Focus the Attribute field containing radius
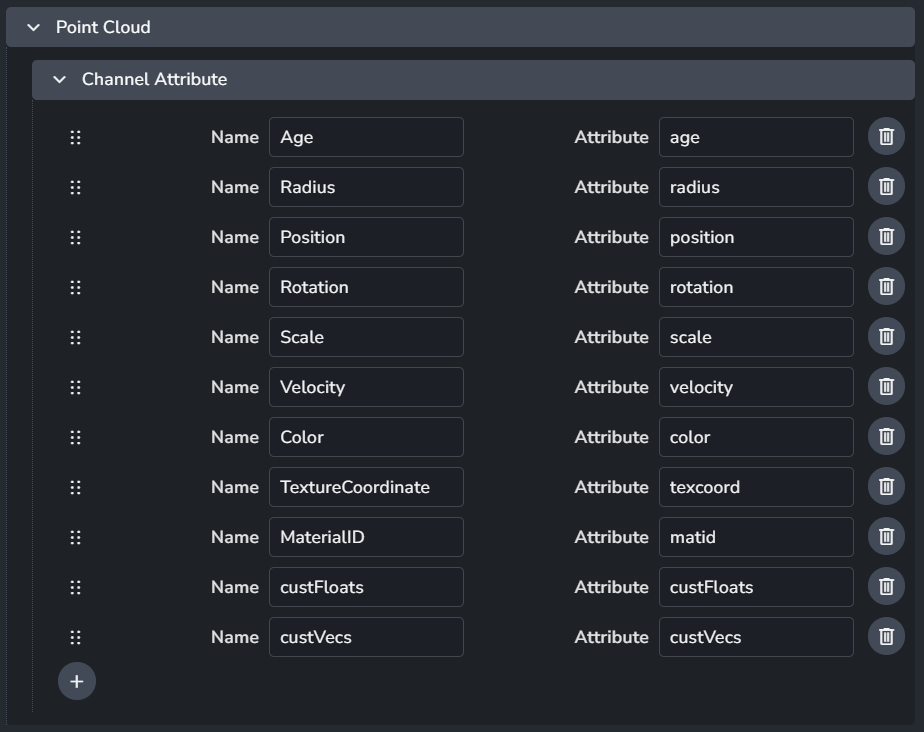Image resolution: width=924 pixels, height=732 pixels. click(x=756, y=187)
